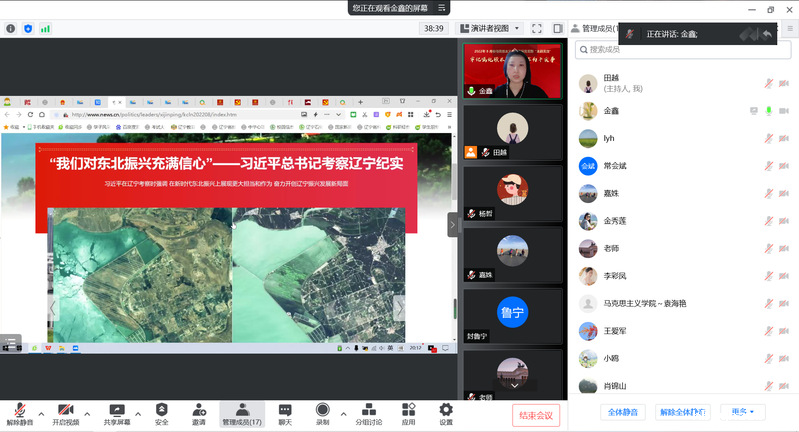Click the Share Screen (共享屏幕) icon

[116, 414]
